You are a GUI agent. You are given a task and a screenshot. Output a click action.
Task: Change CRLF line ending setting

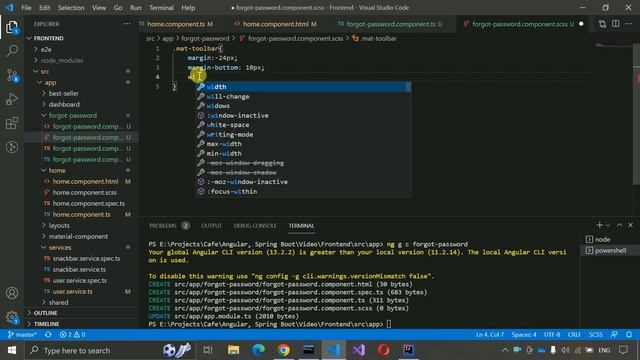(x=574, y=335)
